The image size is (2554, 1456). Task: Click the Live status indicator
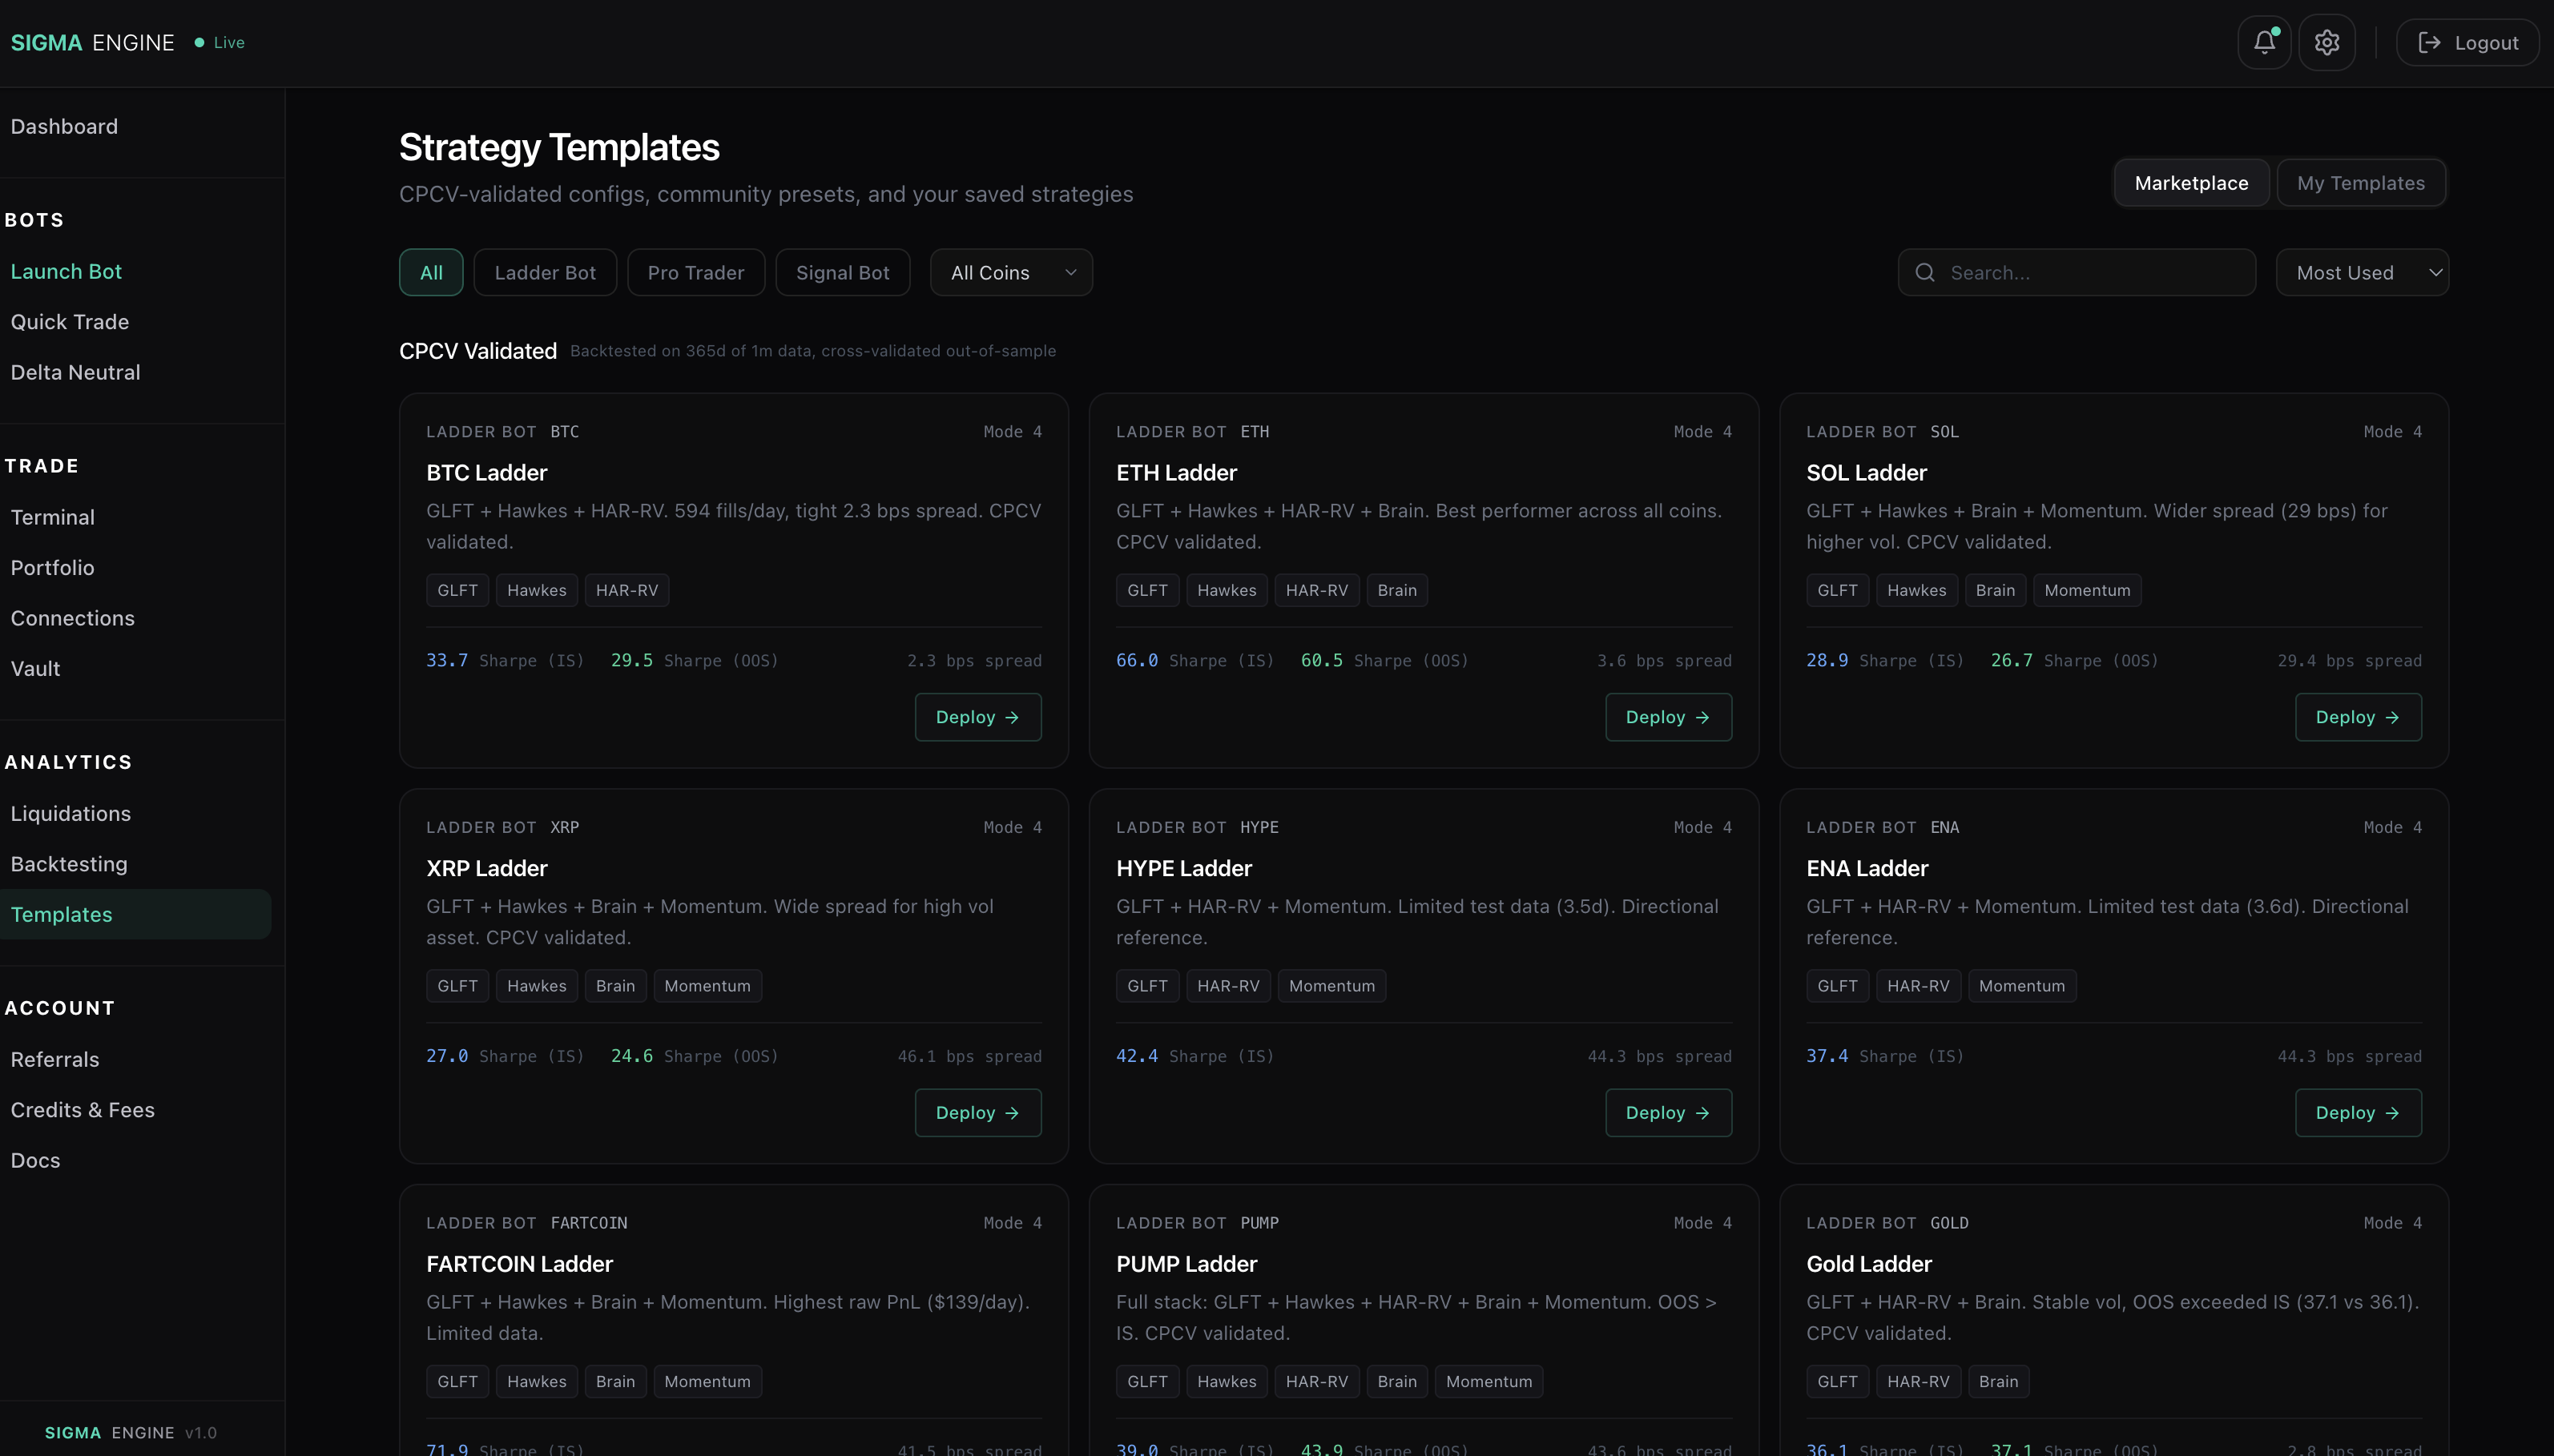tap(220, 42)
